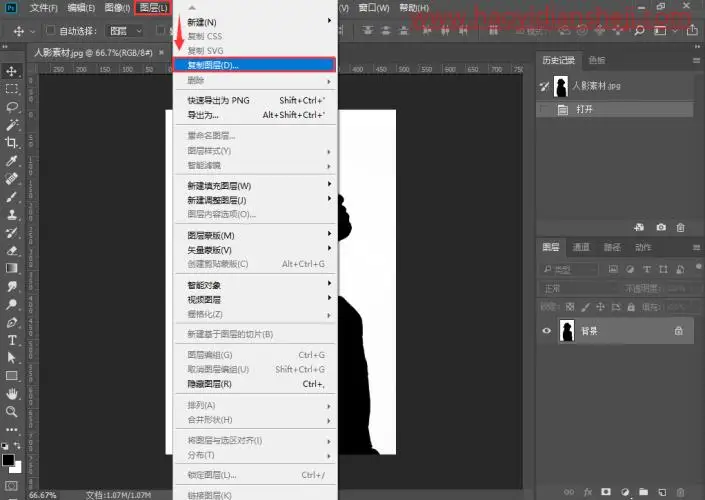Select the Clone Stamp tool
The image size is (705, 500).
pos(12,214)
